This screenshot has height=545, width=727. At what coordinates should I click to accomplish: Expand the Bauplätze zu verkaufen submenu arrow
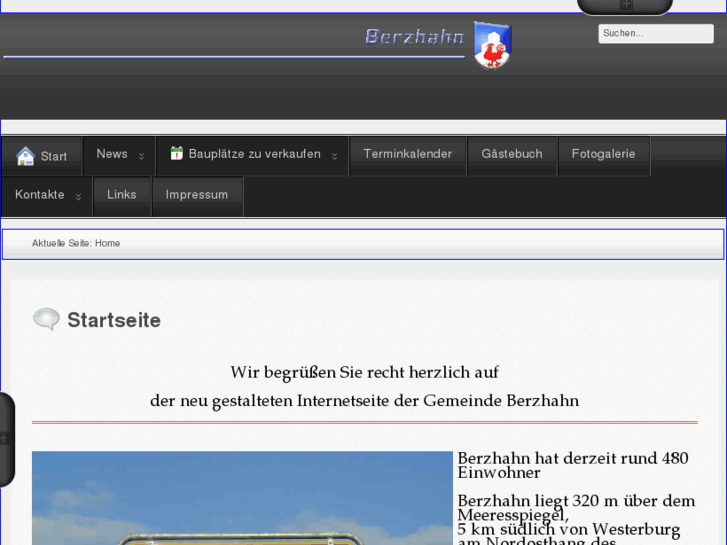334,156
